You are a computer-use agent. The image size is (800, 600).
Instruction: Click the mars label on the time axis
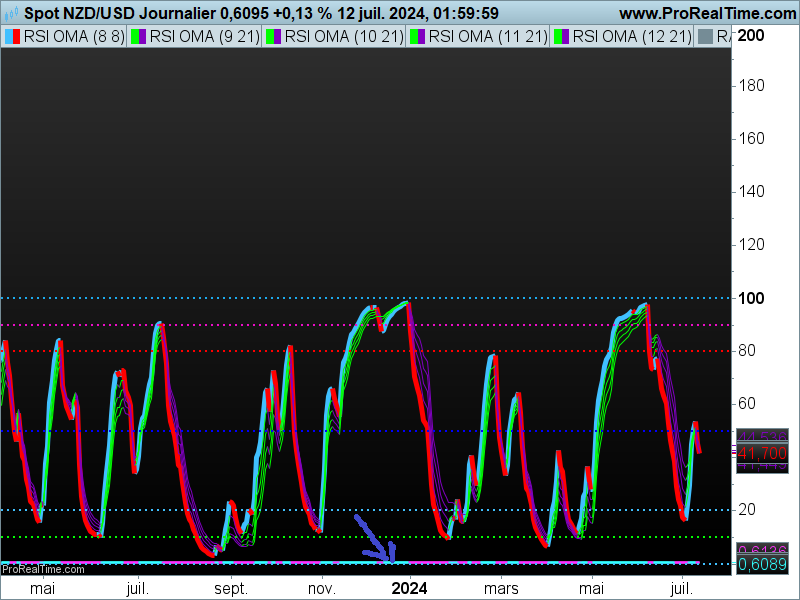(x=501, y=589)
